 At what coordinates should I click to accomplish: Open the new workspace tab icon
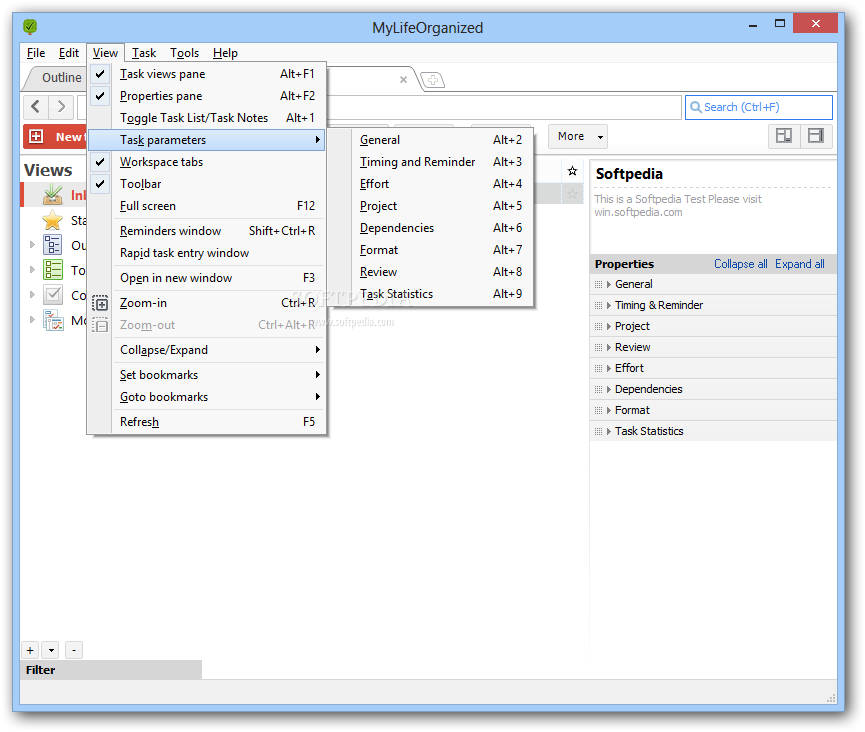coord(433,80)
